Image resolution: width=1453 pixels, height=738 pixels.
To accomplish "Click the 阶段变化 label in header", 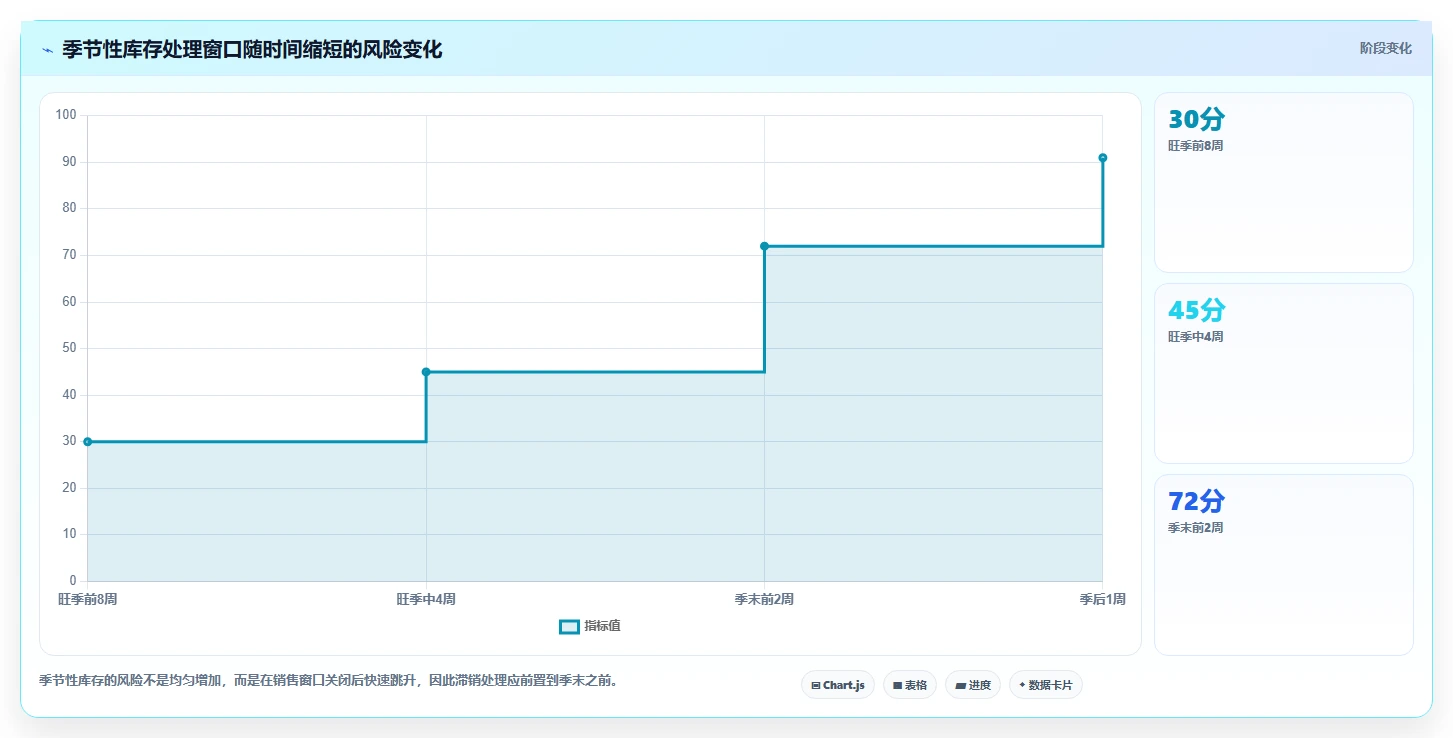I will [1385, 48].
